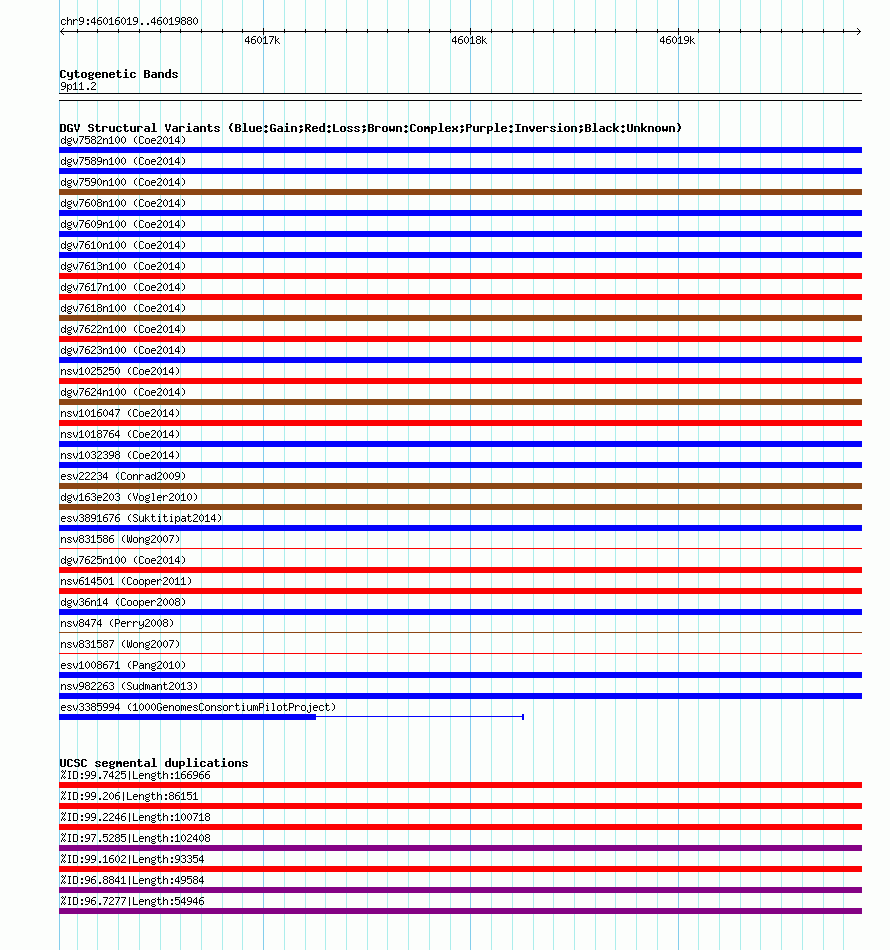Click the UCSC segmental duplications track title
The image size is (890, 950).
[x=154, y=763]
